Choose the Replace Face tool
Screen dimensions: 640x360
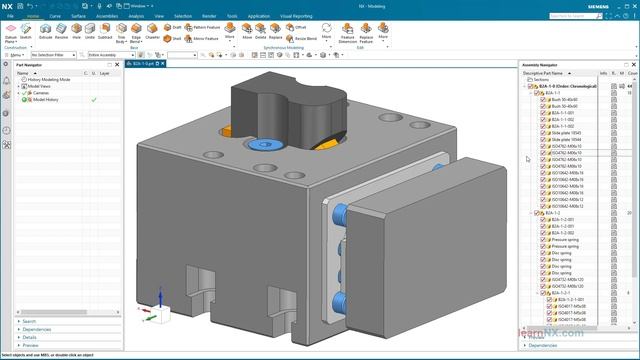(x=275, y=31)
